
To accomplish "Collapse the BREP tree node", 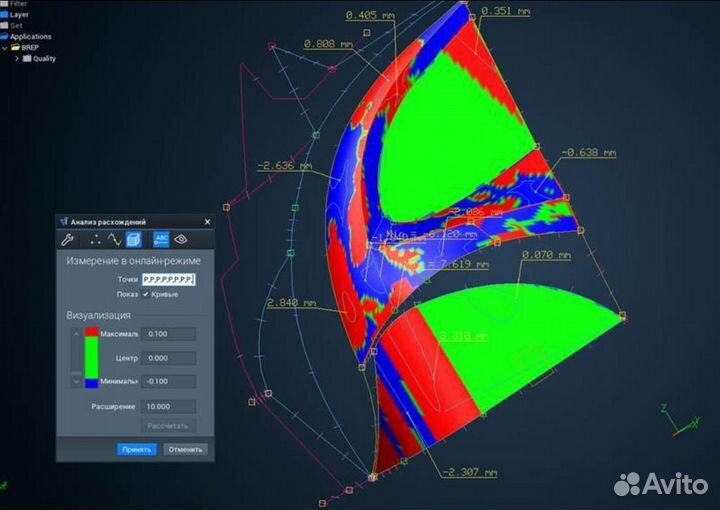I will click(x=5, y=47).
